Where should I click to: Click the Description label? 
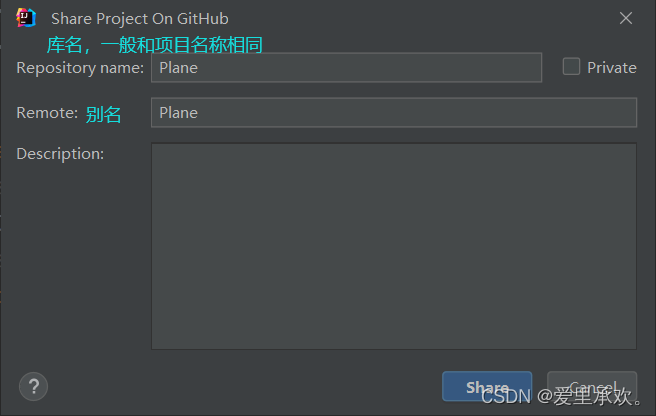pyautogui.click(x=60, y=154)
